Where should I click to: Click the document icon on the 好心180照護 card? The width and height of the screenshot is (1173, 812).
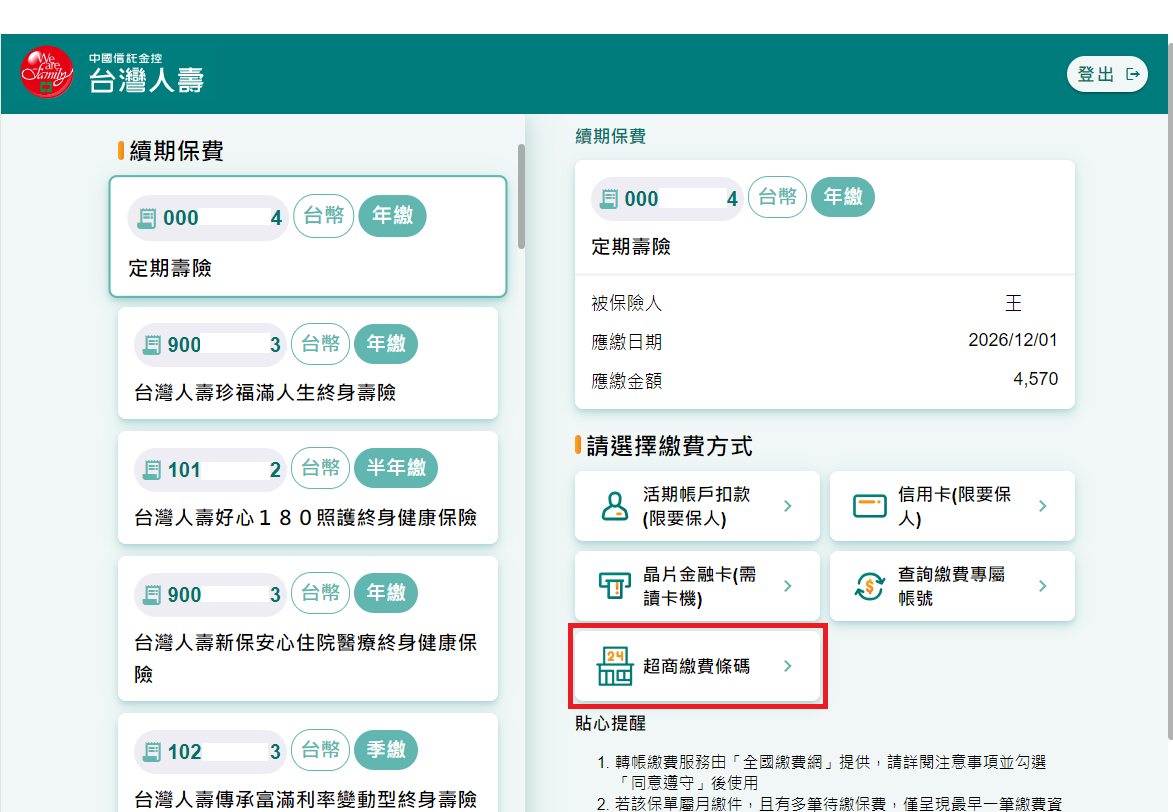pyautogui.click(x=152, y=470)
